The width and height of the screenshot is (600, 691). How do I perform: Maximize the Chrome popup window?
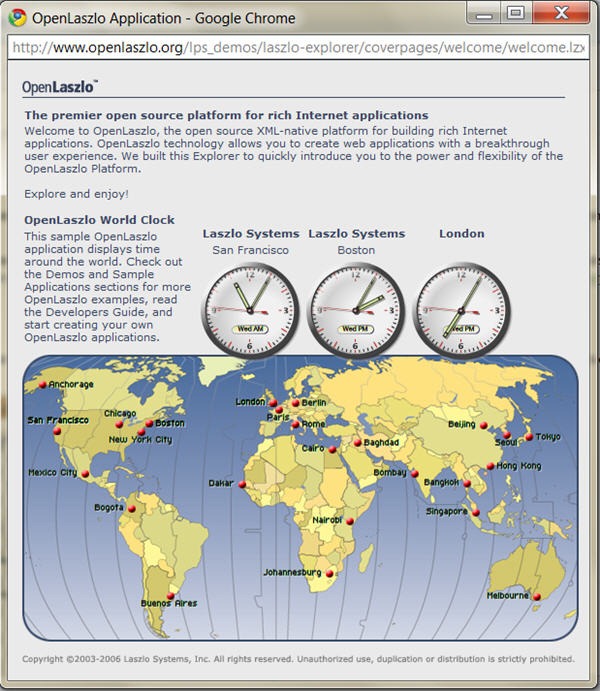coord(516,13)
